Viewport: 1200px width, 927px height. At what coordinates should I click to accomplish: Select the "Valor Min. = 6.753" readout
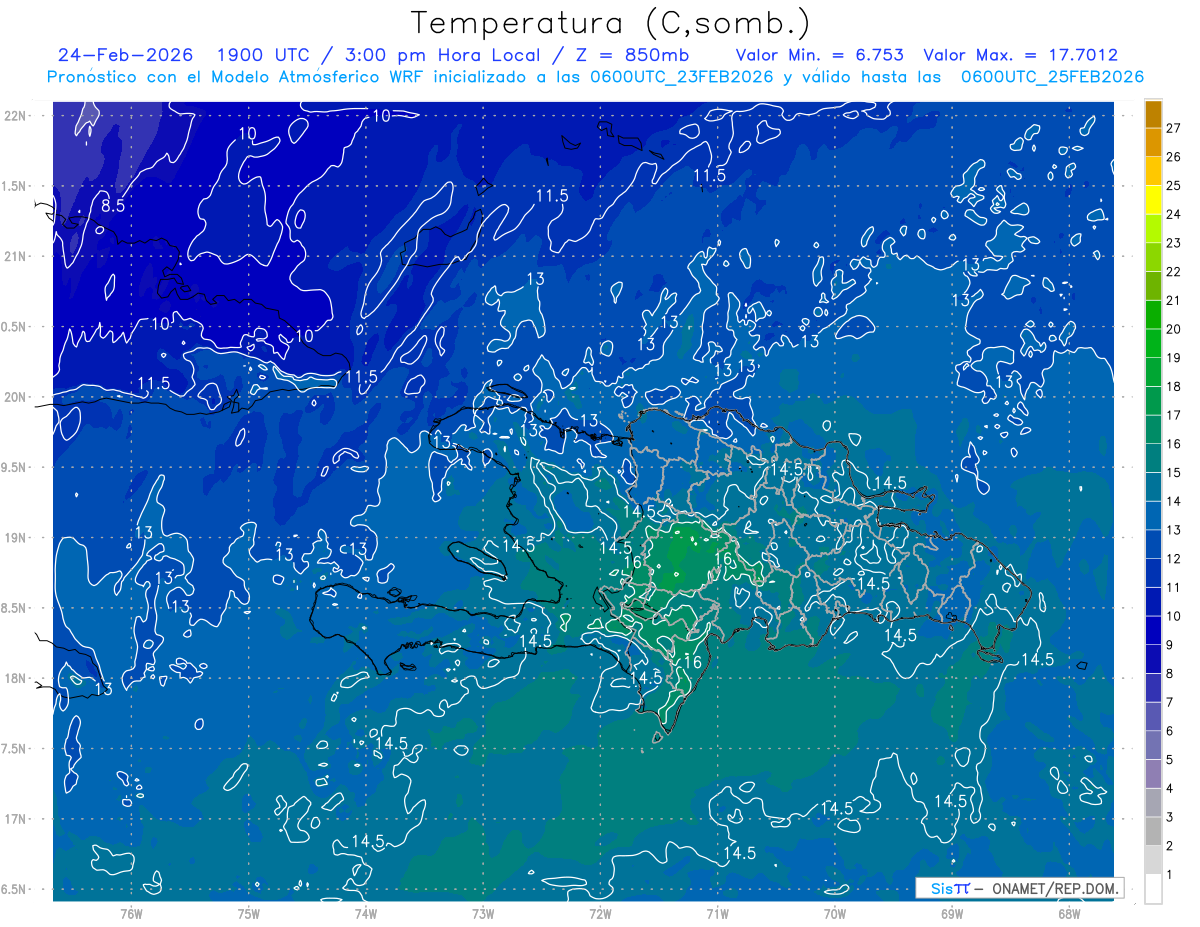820,55
